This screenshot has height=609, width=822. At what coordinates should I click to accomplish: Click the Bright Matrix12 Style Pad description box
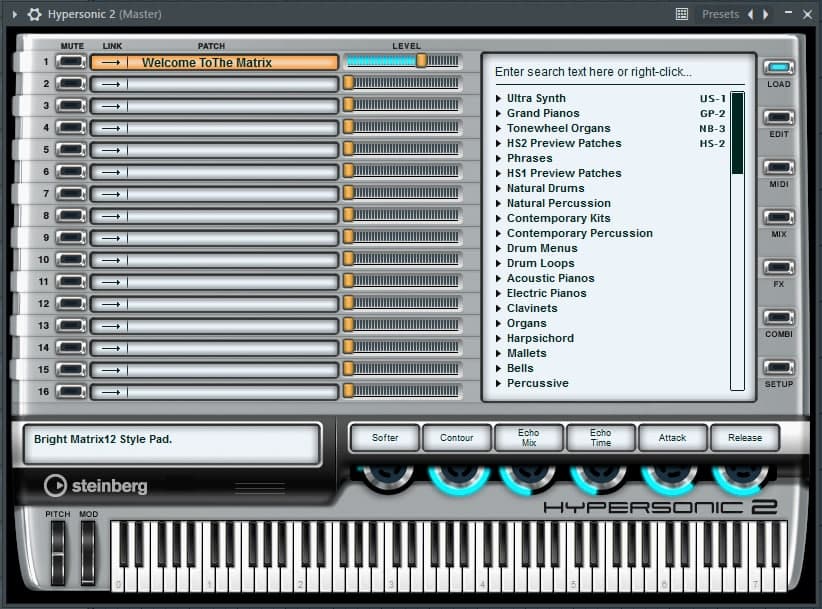[x=171, y=444]
